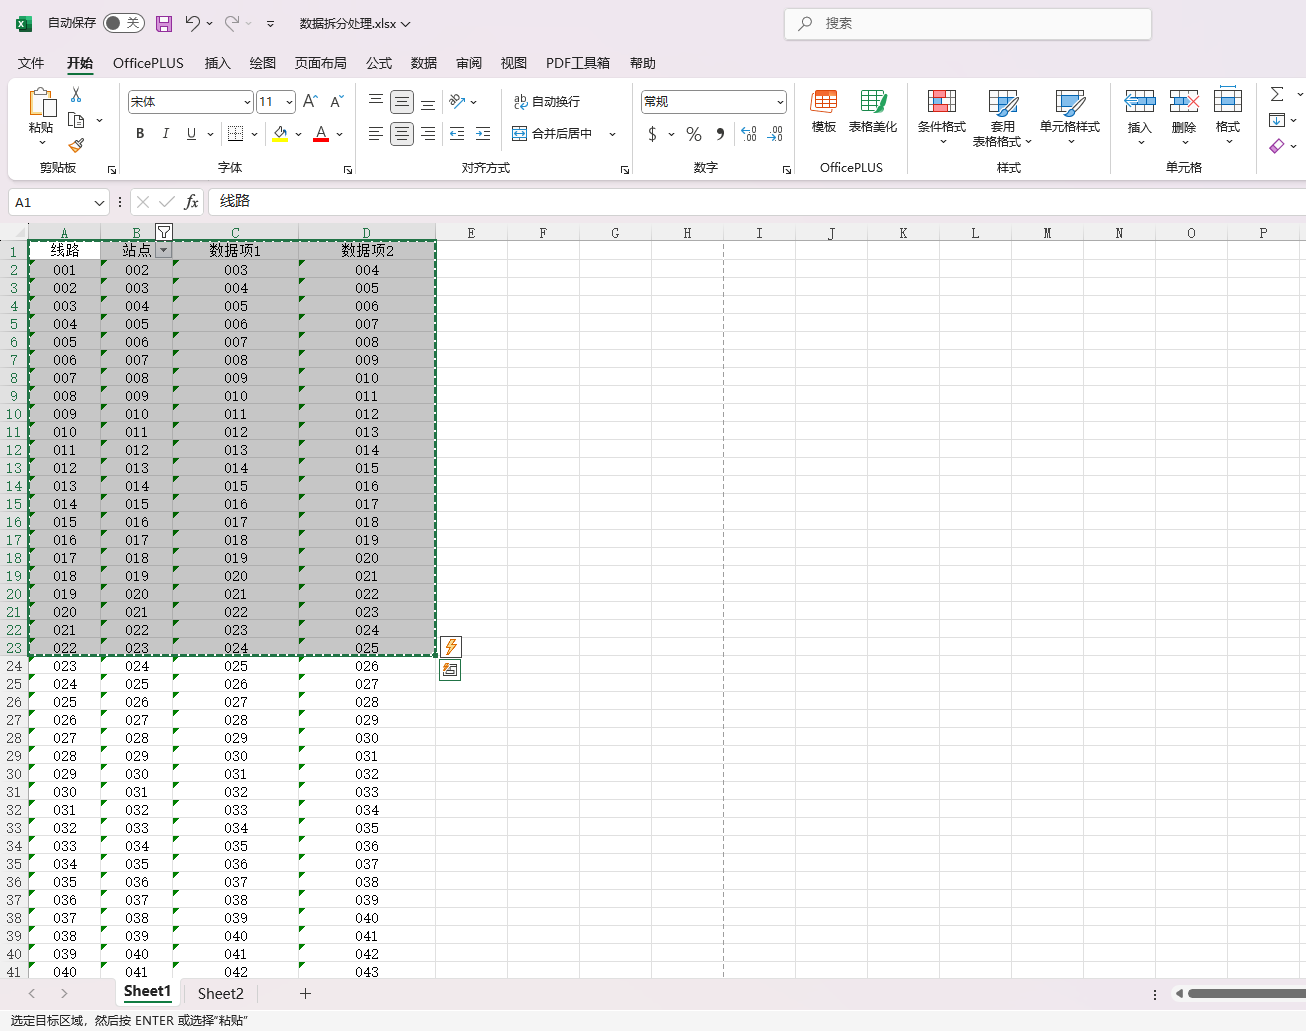Align text left
The image size is (1306, 1031).
(x=375, y=133)
